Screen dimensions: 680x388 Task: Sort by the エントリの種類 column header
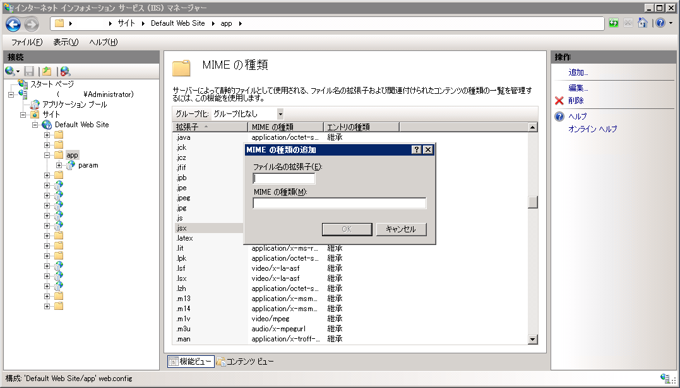[x=361, y=127]
